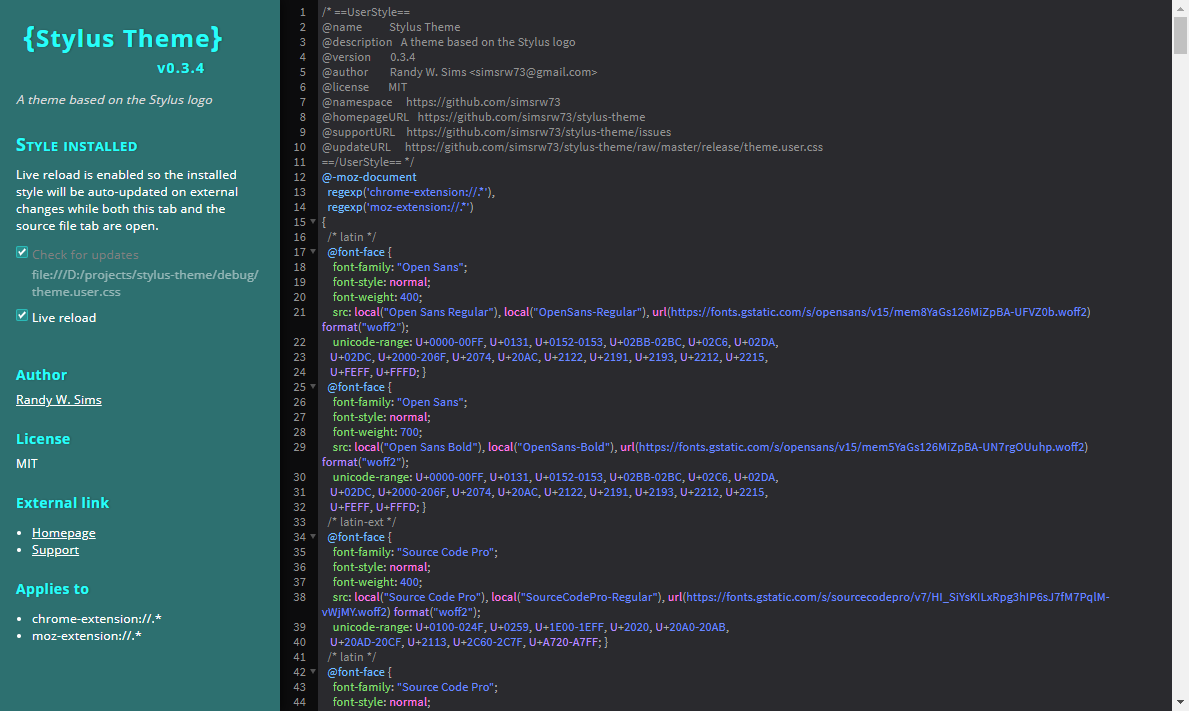Click the unicode-range line 39
1189x711 pixels.
pos(531,627)
